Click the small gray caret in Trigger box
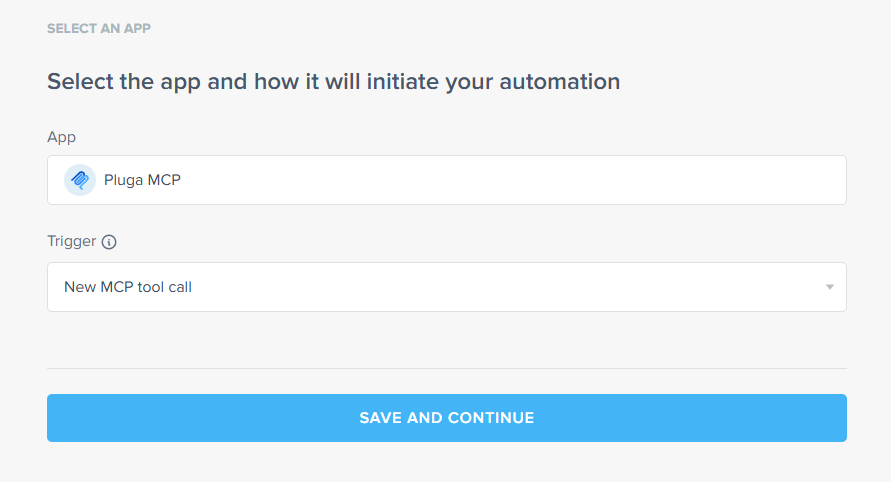This screenshot has width=891, height=482. click(830, 287)
